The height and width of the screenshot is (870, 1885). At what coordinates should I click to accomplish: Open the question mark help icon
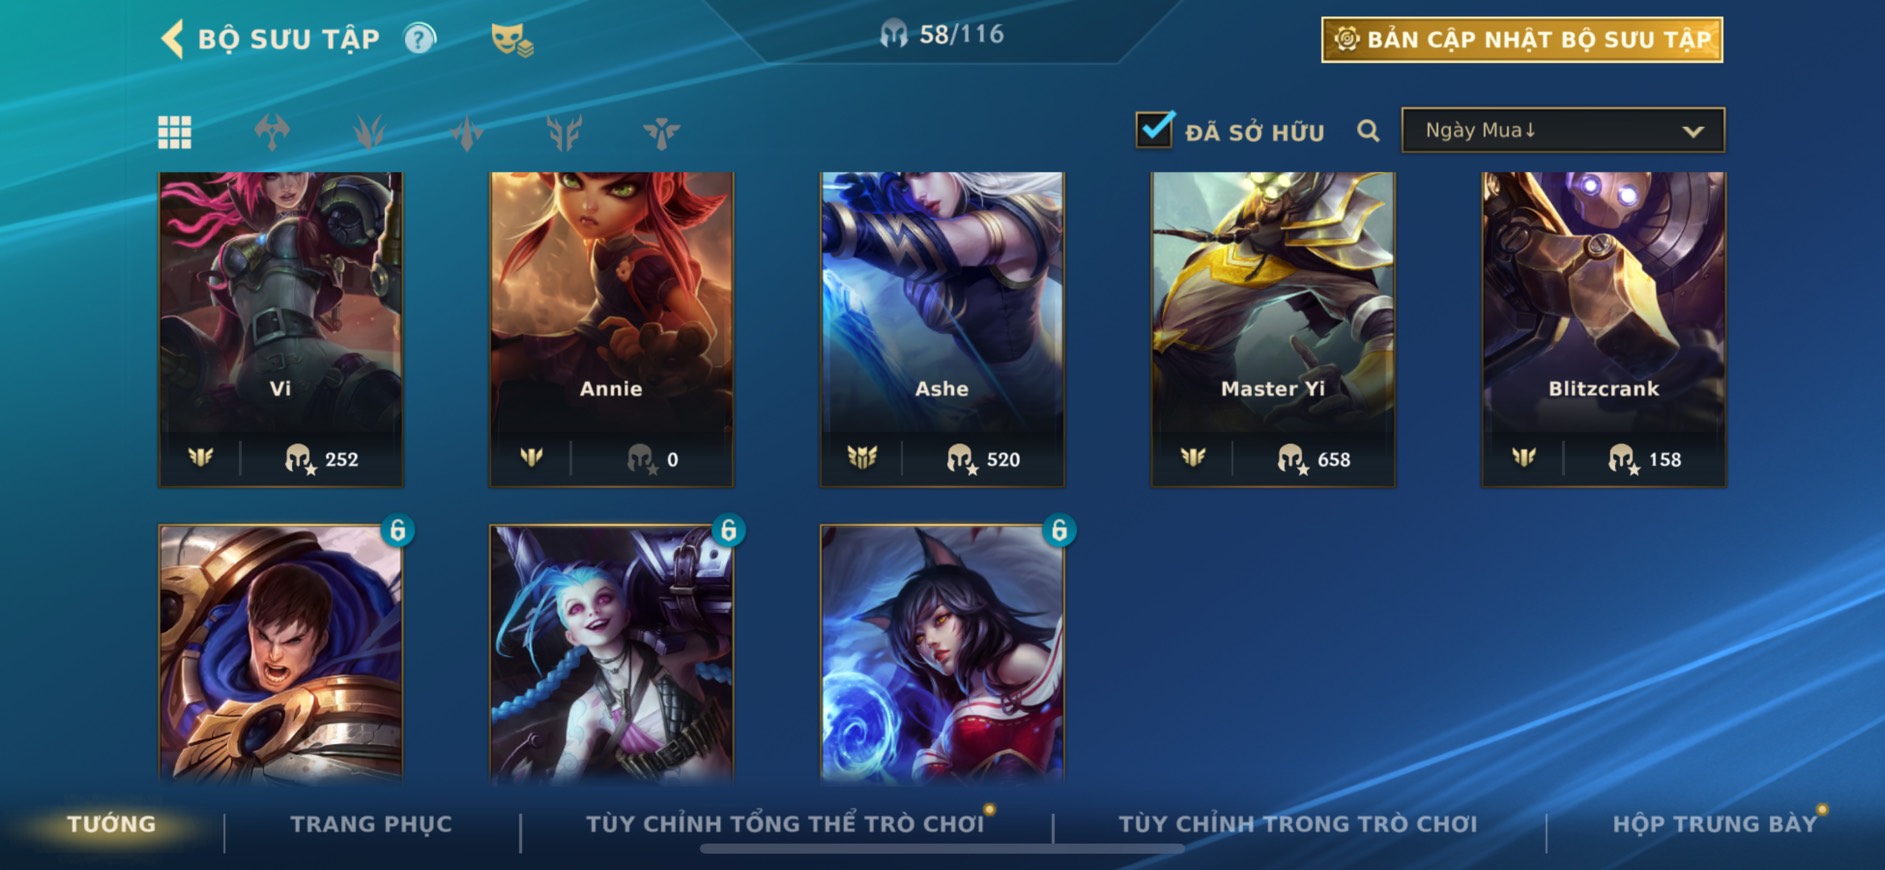[420, 39]
